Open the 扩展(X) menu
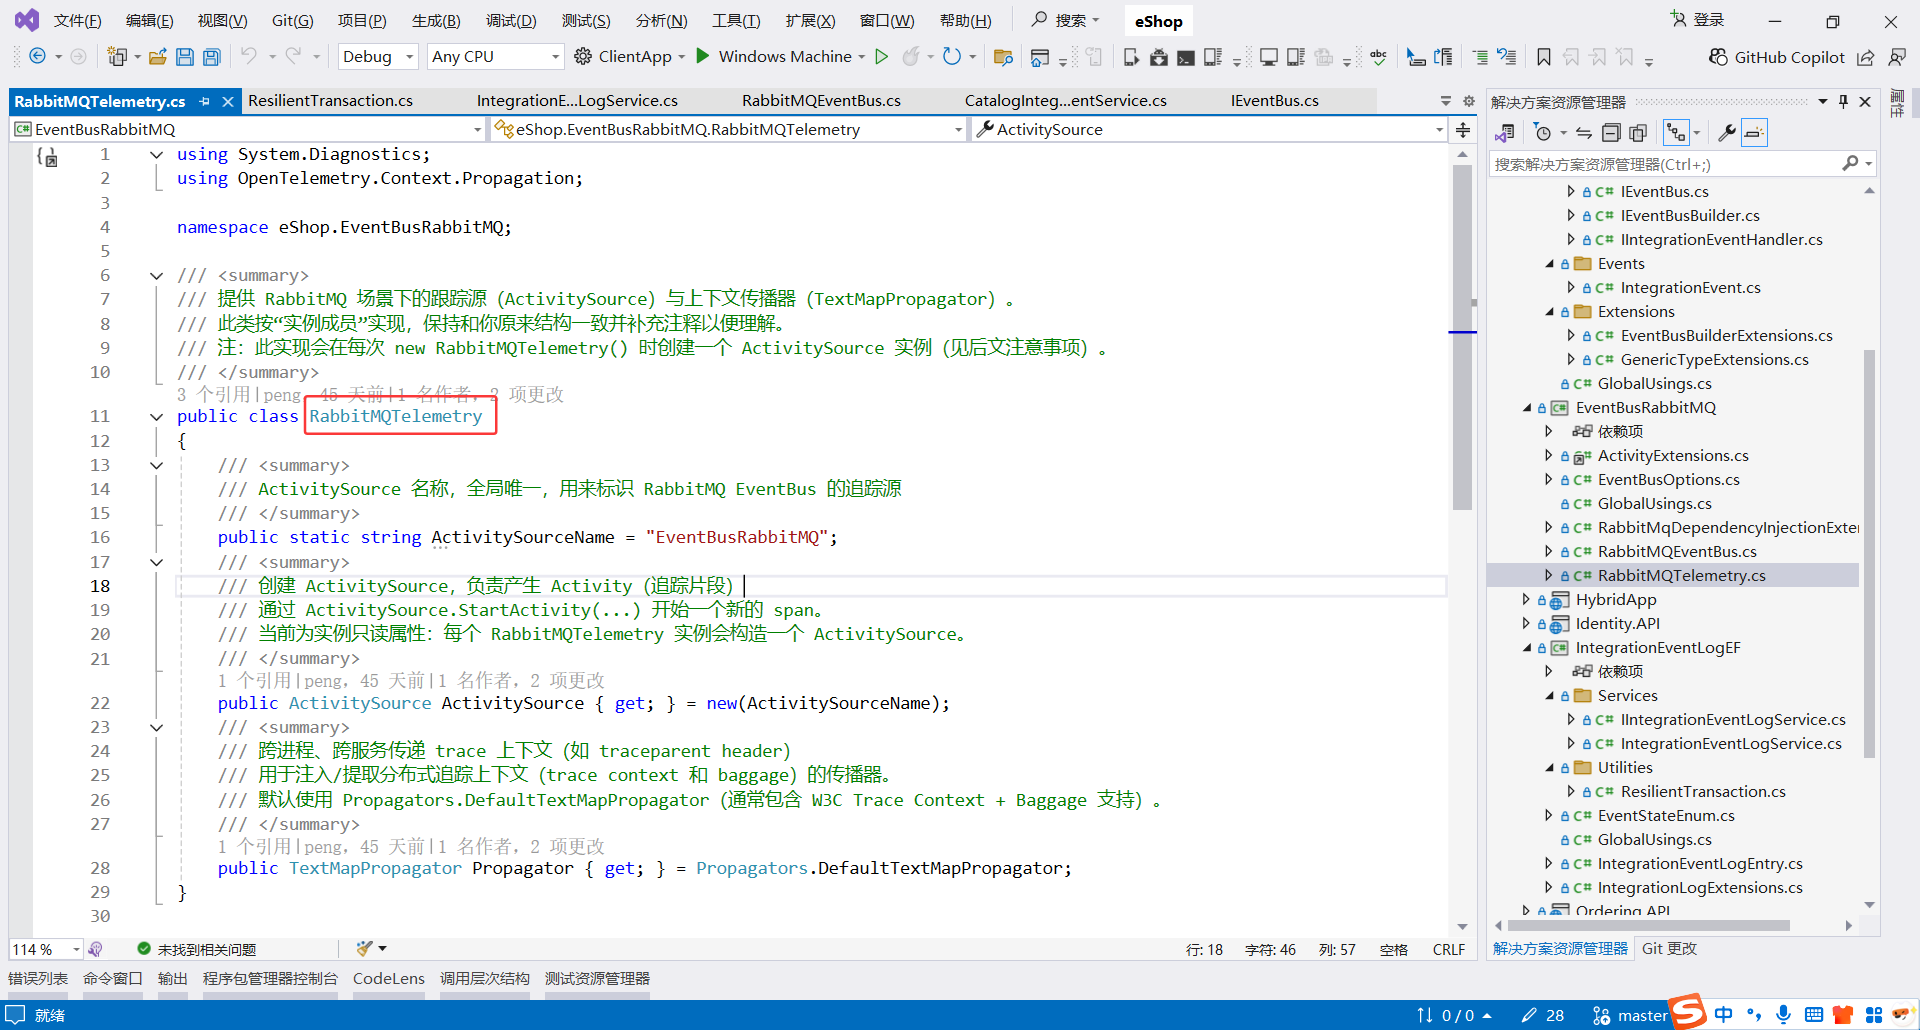 pyautogui.click(x=810, y=21)
